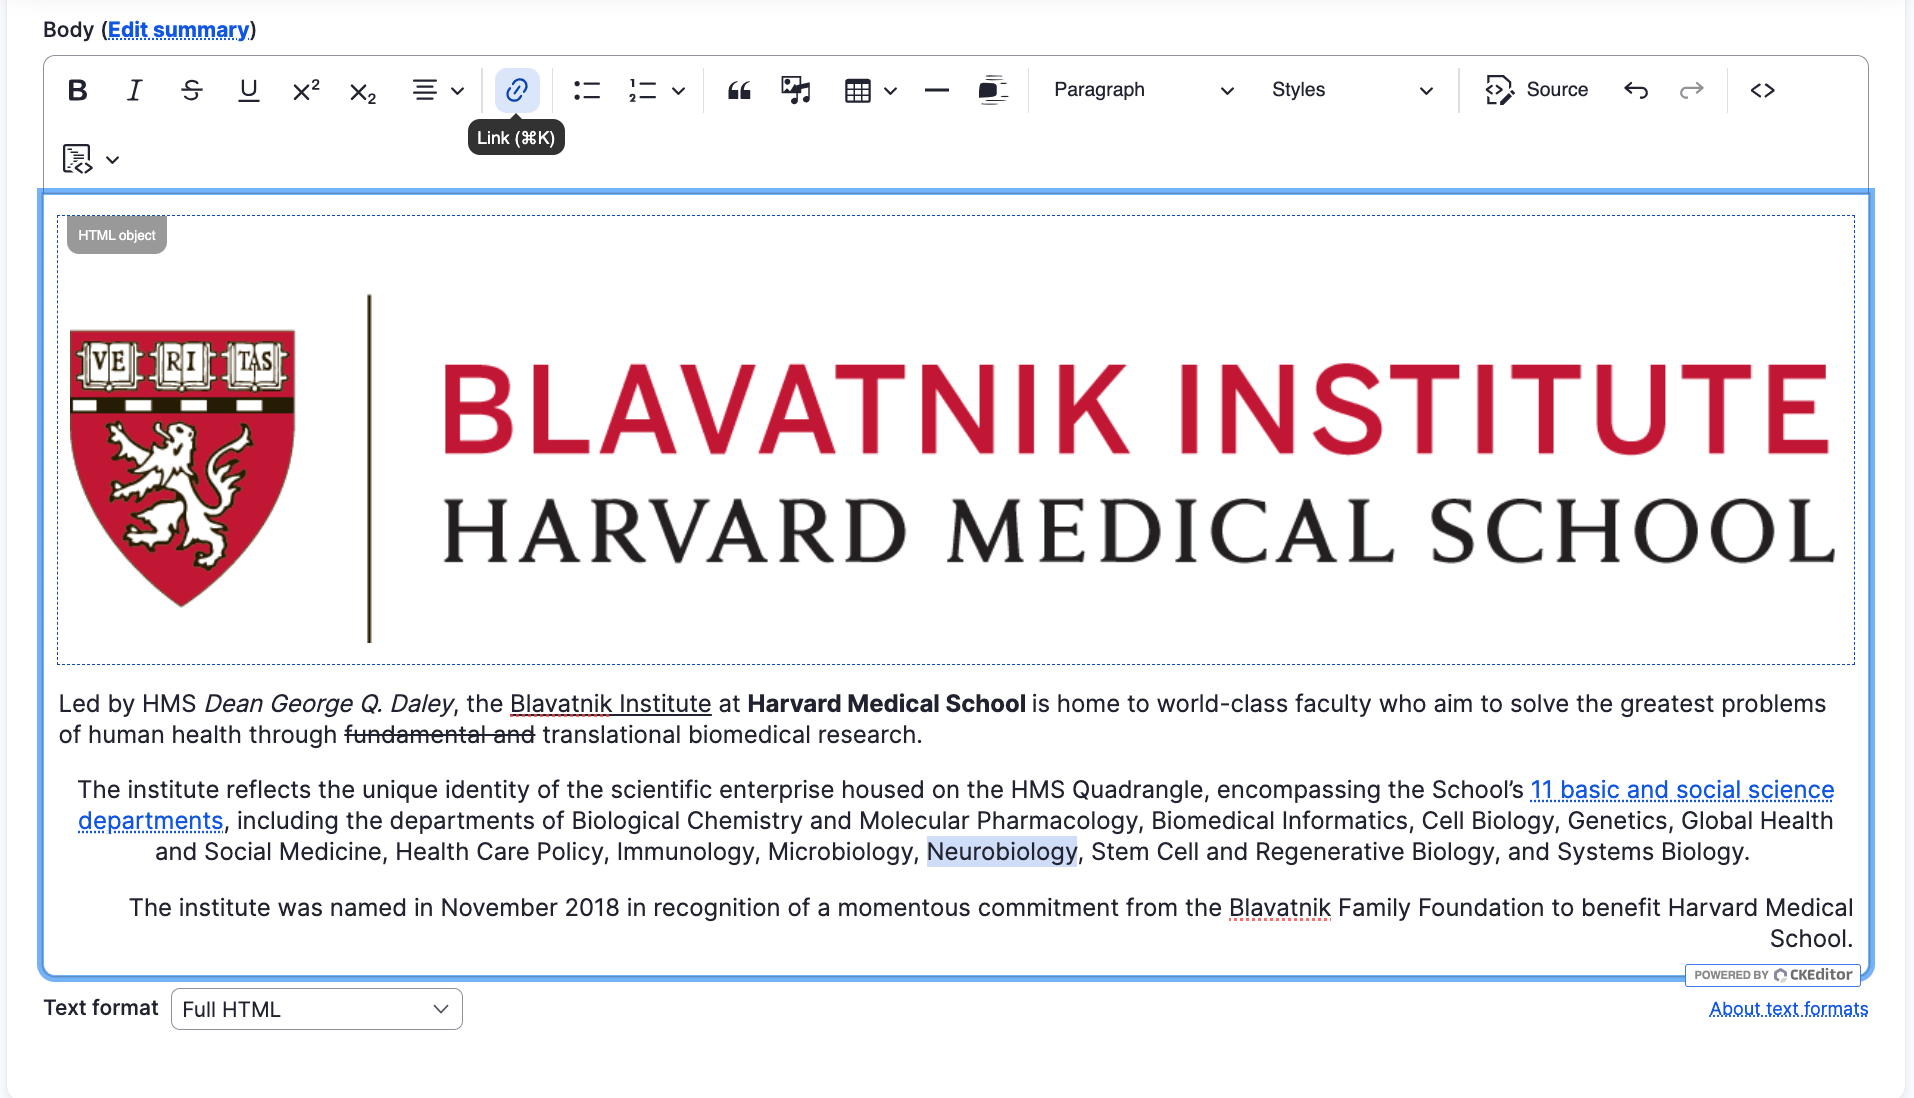Toggle italic formatting

point(134,91)
